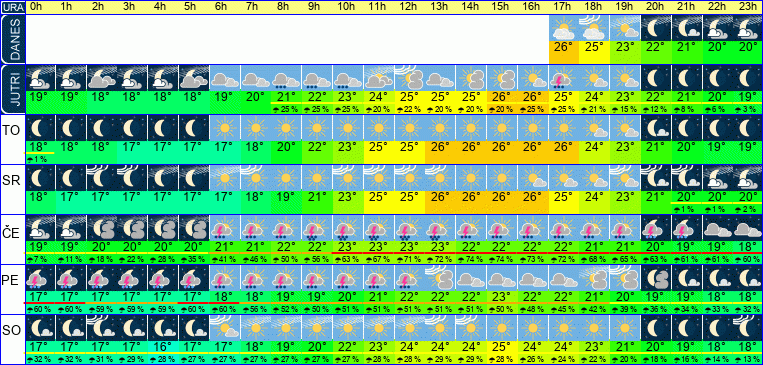Click the JUTRI 8h rain cloud icon

pyautogui.click(x=286, y=78)
